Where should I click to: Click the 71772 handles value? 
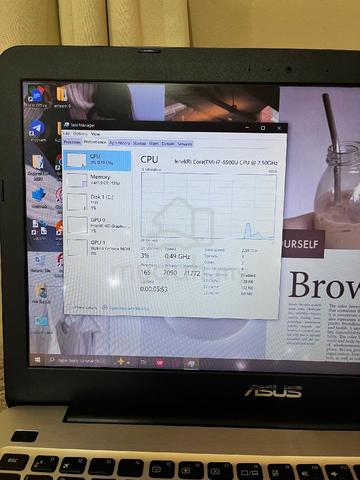pos(192,273)
